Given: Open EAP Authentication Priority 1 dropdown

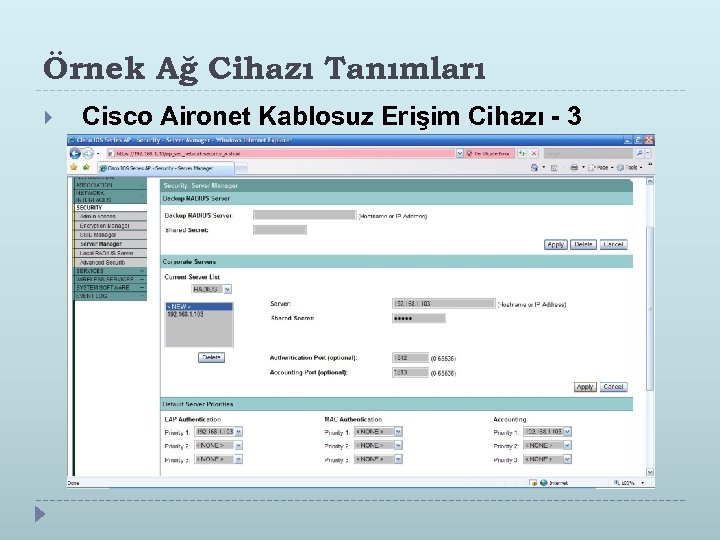Looking at the screenshot, I should 219,432.
